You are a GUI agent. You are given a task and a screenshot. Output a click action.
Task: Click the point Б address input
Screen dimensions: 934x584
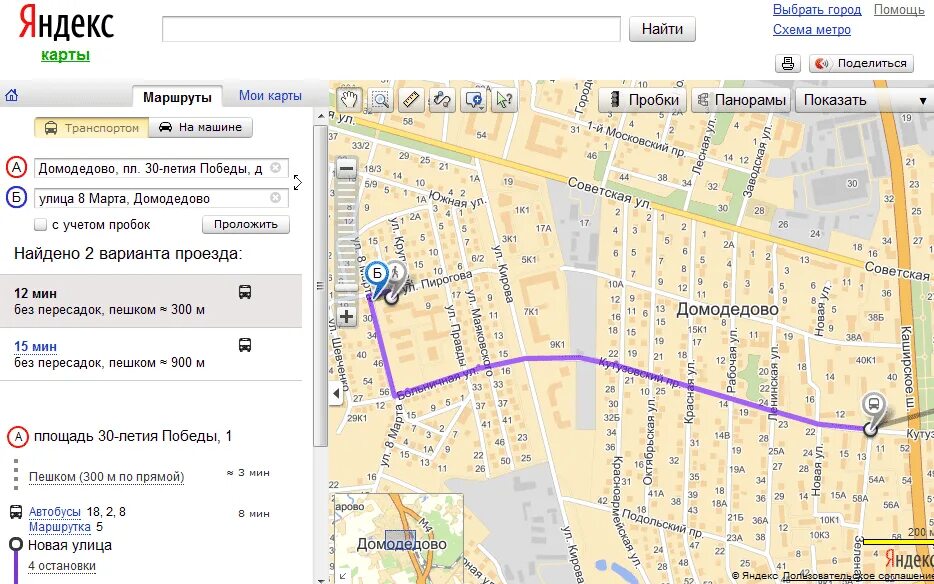click(x=161, y=198)
